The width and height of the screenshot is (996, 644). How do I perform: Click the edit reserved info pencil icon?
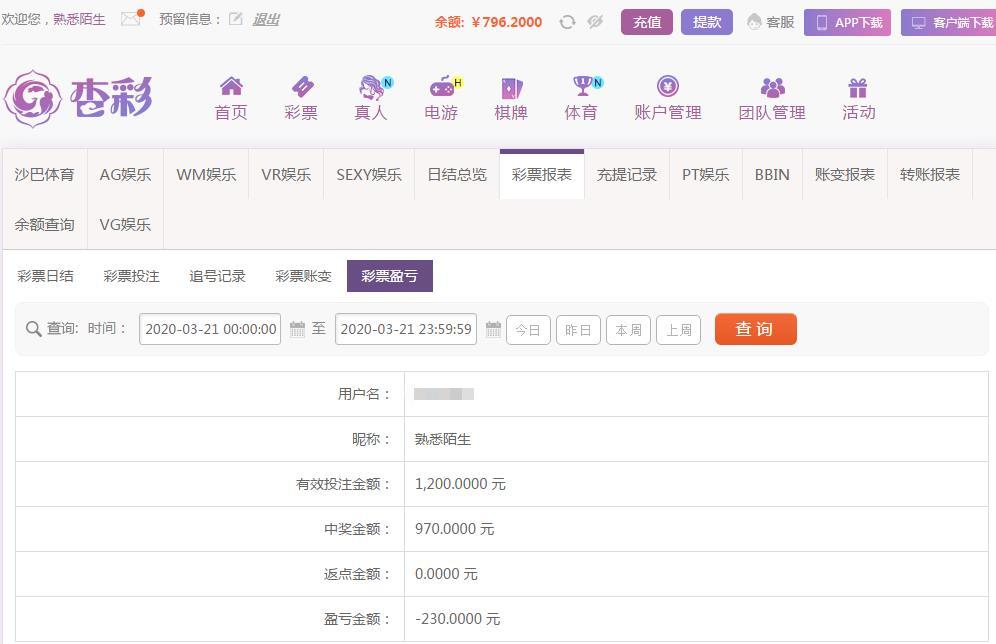coord(236,19)
